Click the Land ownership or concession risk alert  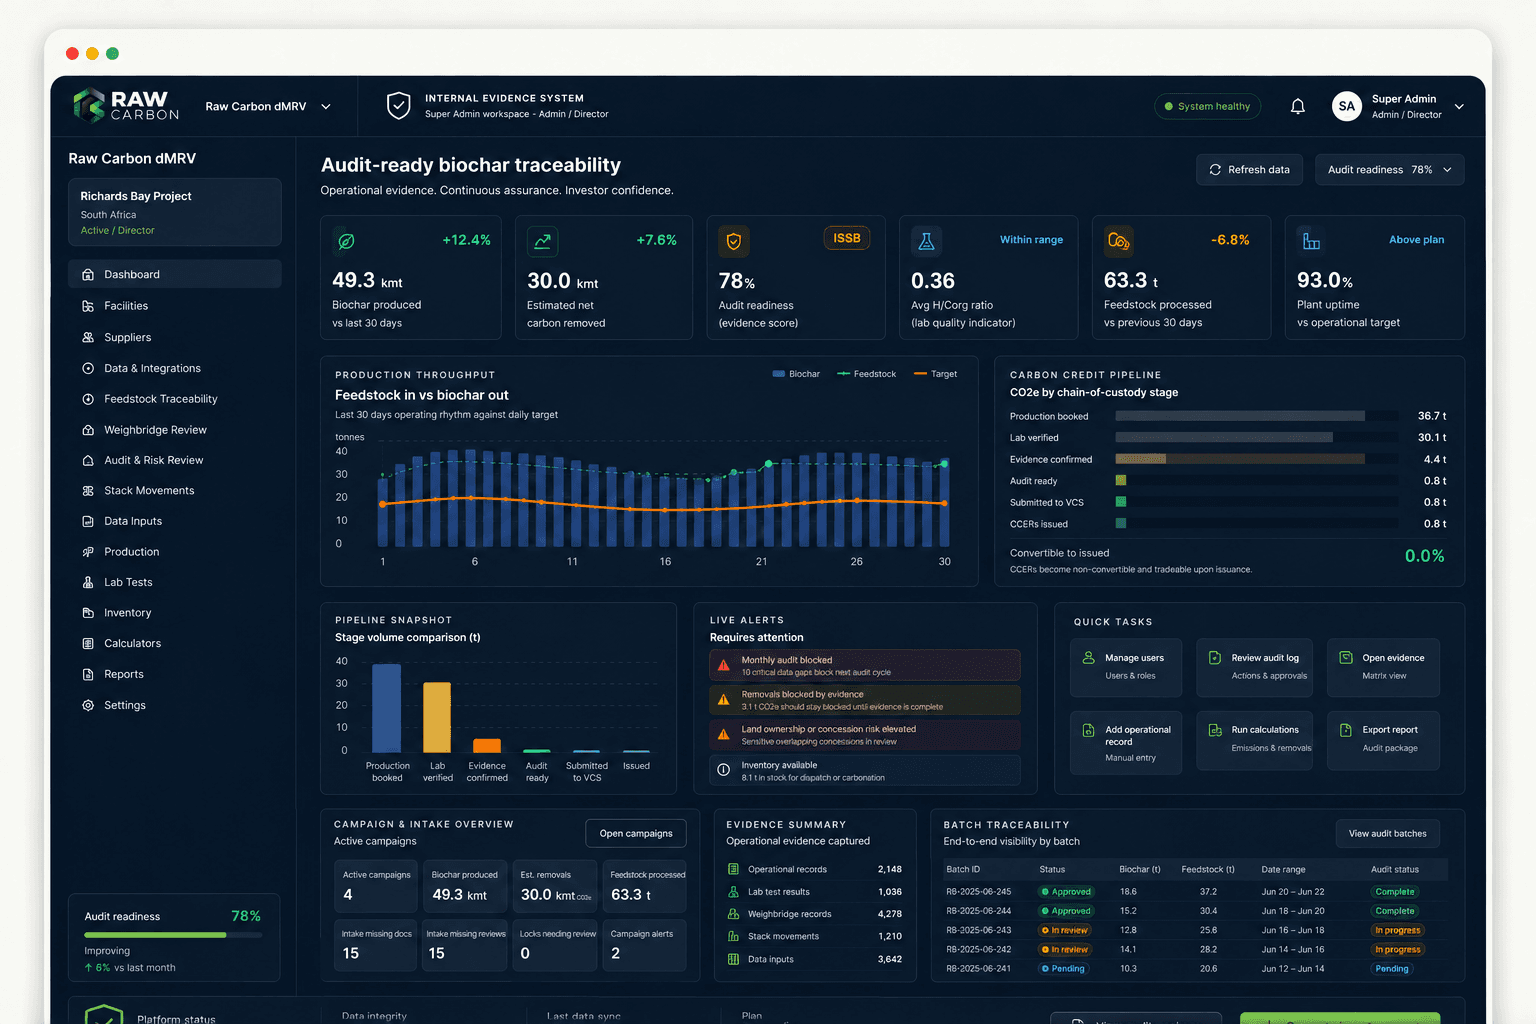(865, 735)
